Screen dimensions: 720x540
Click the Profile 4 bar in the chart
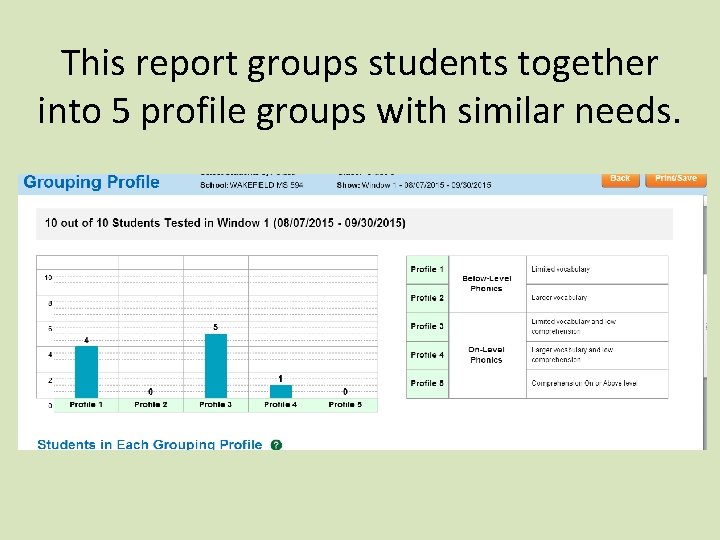[x=281, y=391]
